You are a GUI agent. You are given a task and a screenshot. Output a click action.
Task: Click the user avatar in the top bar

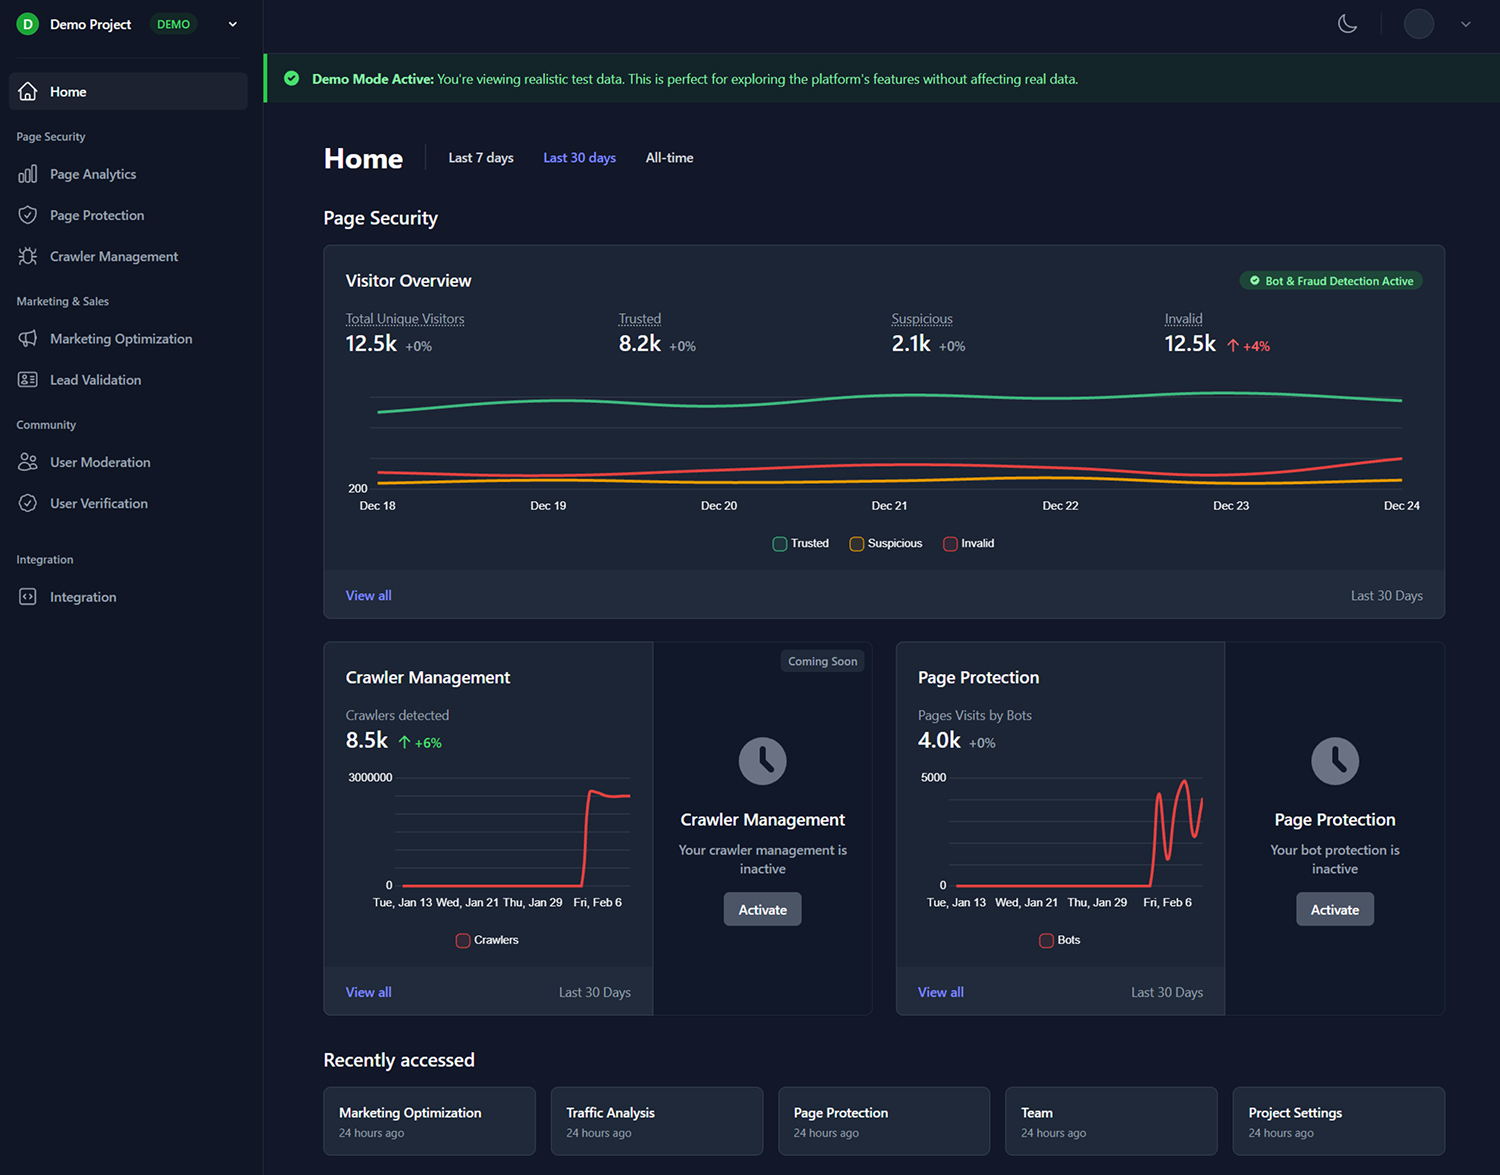(x=1419, y=24)
